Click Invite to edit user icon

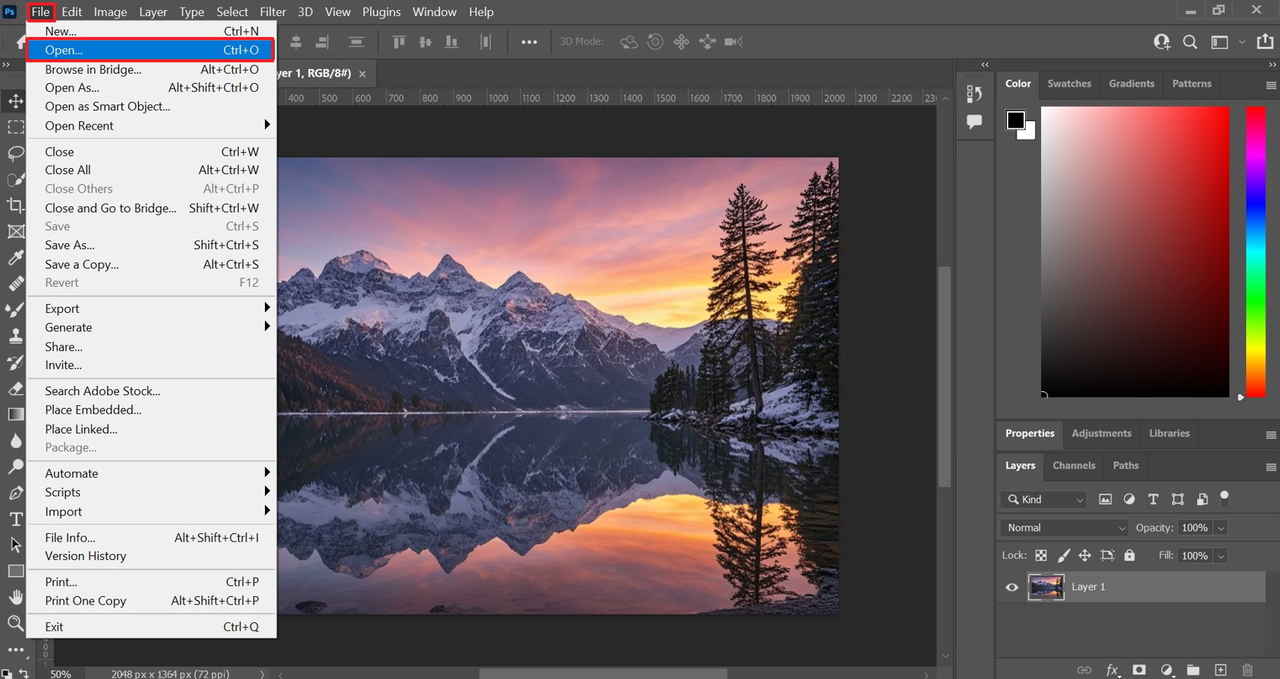(x=1162, y=42)
